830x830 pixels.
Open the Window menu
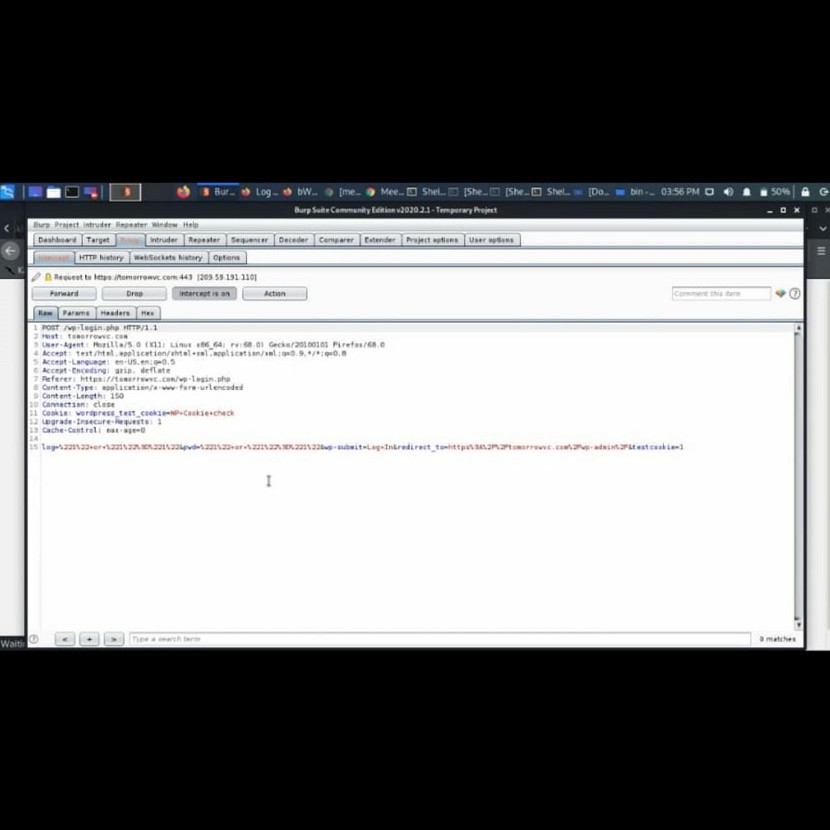coord(165,224)
